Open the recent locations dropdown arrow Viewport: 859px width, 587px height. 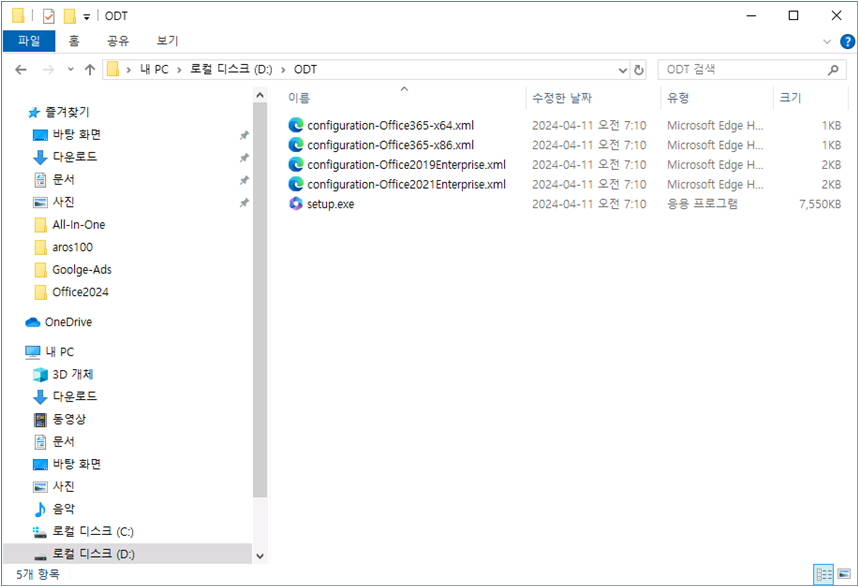tap(70, 70)
